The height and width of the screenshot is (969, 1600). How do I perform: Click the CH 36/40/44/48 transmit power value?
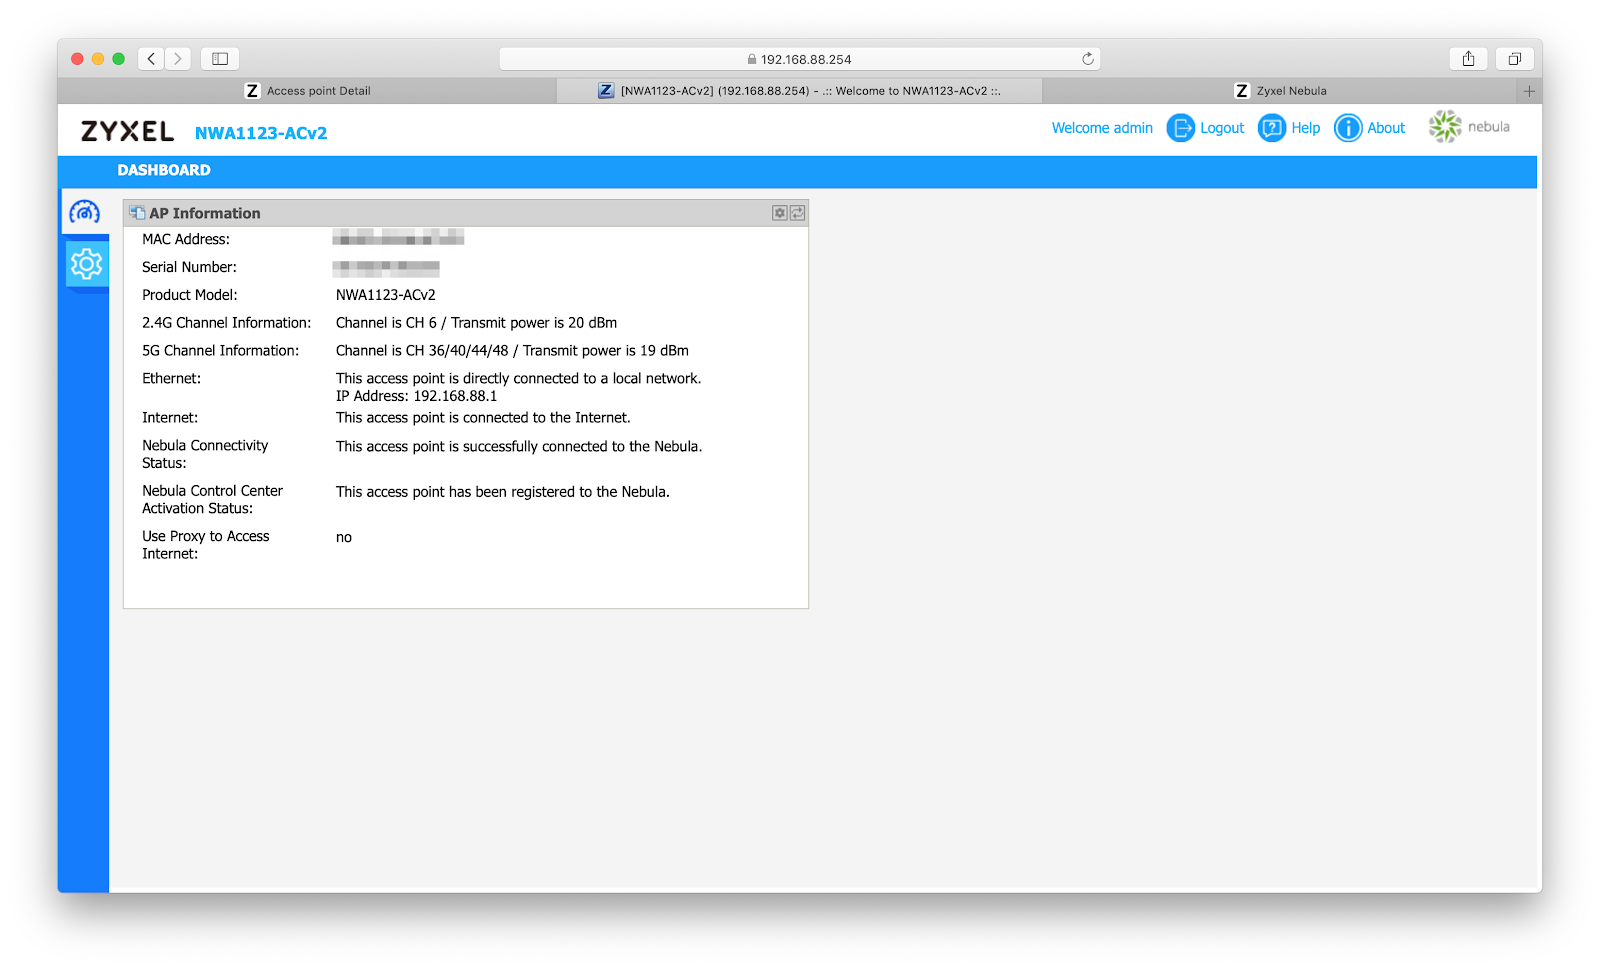point(512,351)
